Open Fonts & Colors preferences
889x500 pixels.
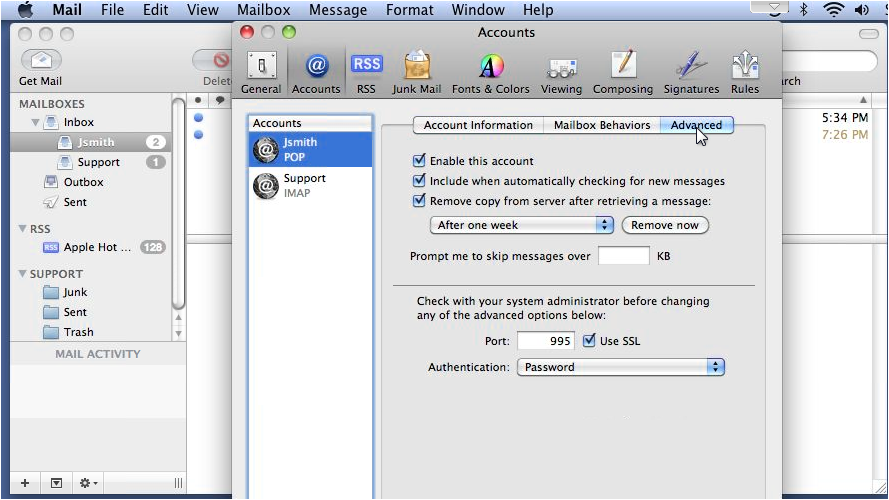pyautogui.click(x=490, y=73)
